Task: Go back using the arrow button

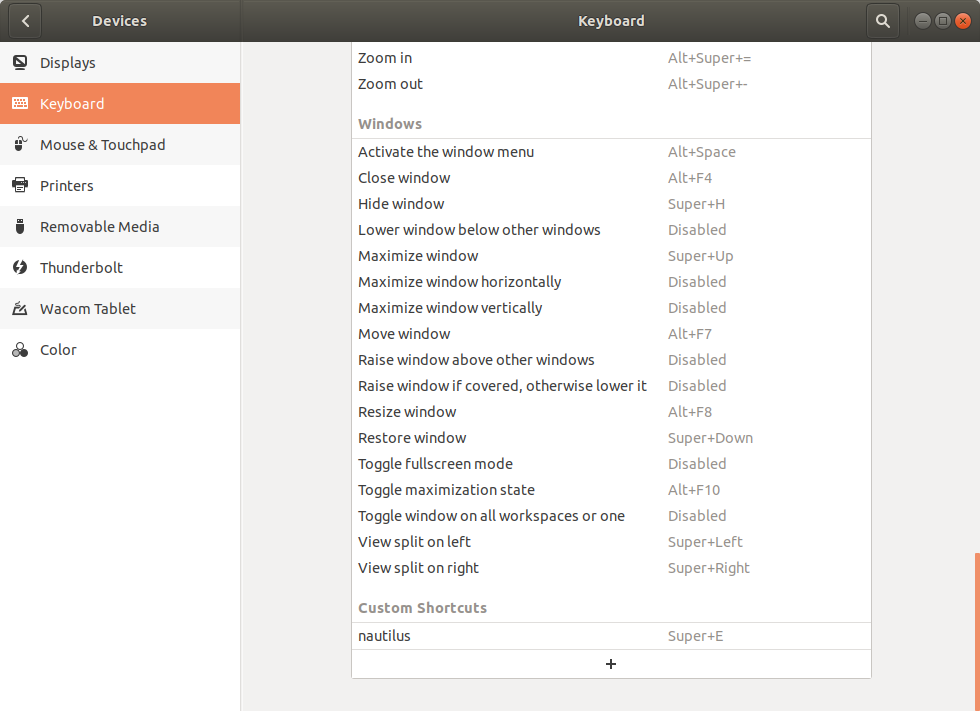Action: pyautogui.click(x=24, y=20)
